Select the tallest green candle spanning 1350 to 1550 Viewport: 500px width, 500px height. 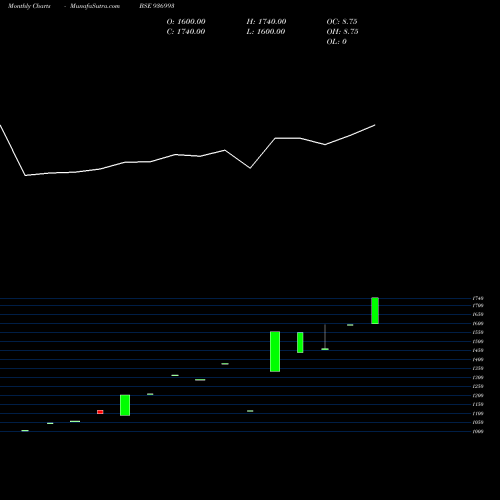pyautogui.click(x=275, y=351)
